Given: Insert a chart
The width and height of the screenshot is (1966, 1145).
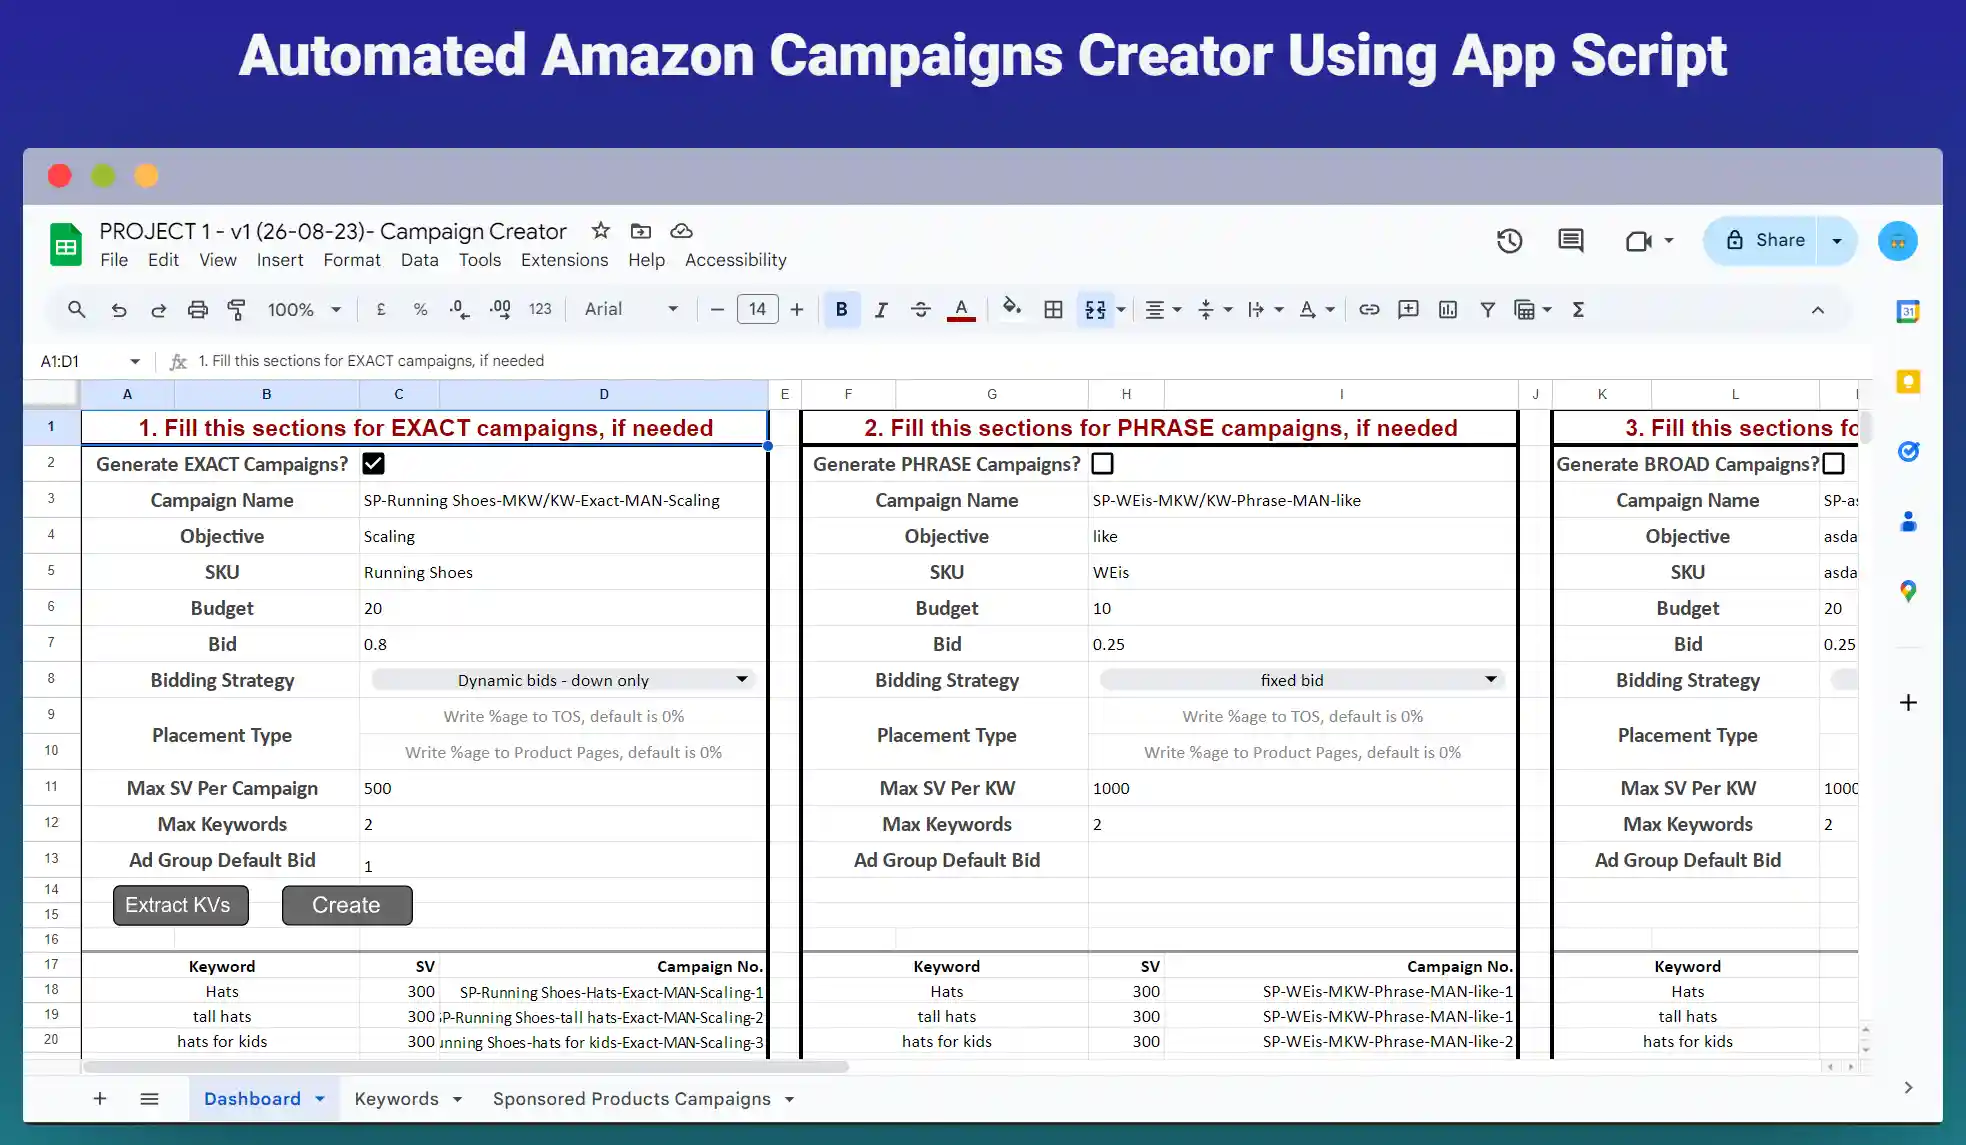Looking at the screenshot, I should (1448, 310).
